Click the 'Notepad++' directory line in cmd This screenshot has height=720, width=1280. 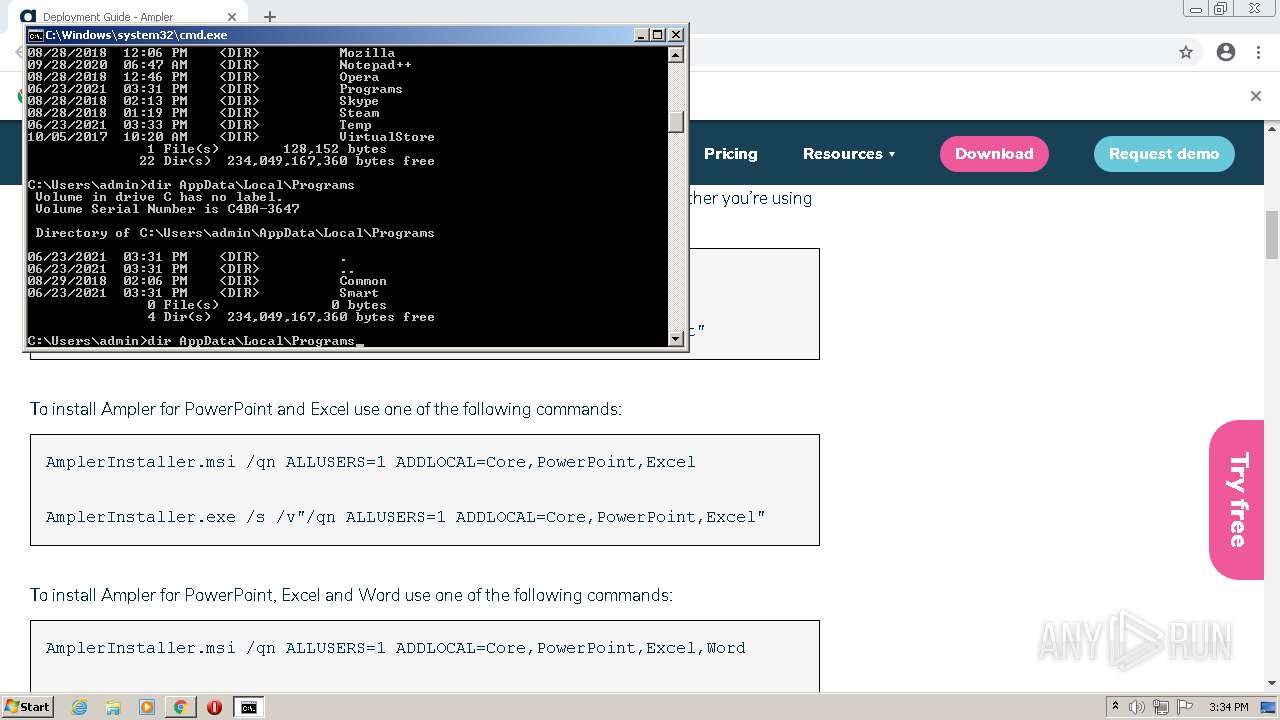pyautogui.click(x=219, y=65)
